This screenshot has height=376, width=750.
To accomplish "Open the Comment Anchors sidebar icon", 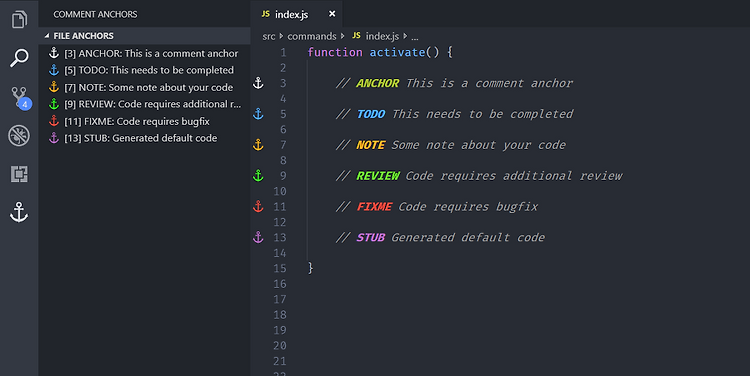I will pos(19,212).
